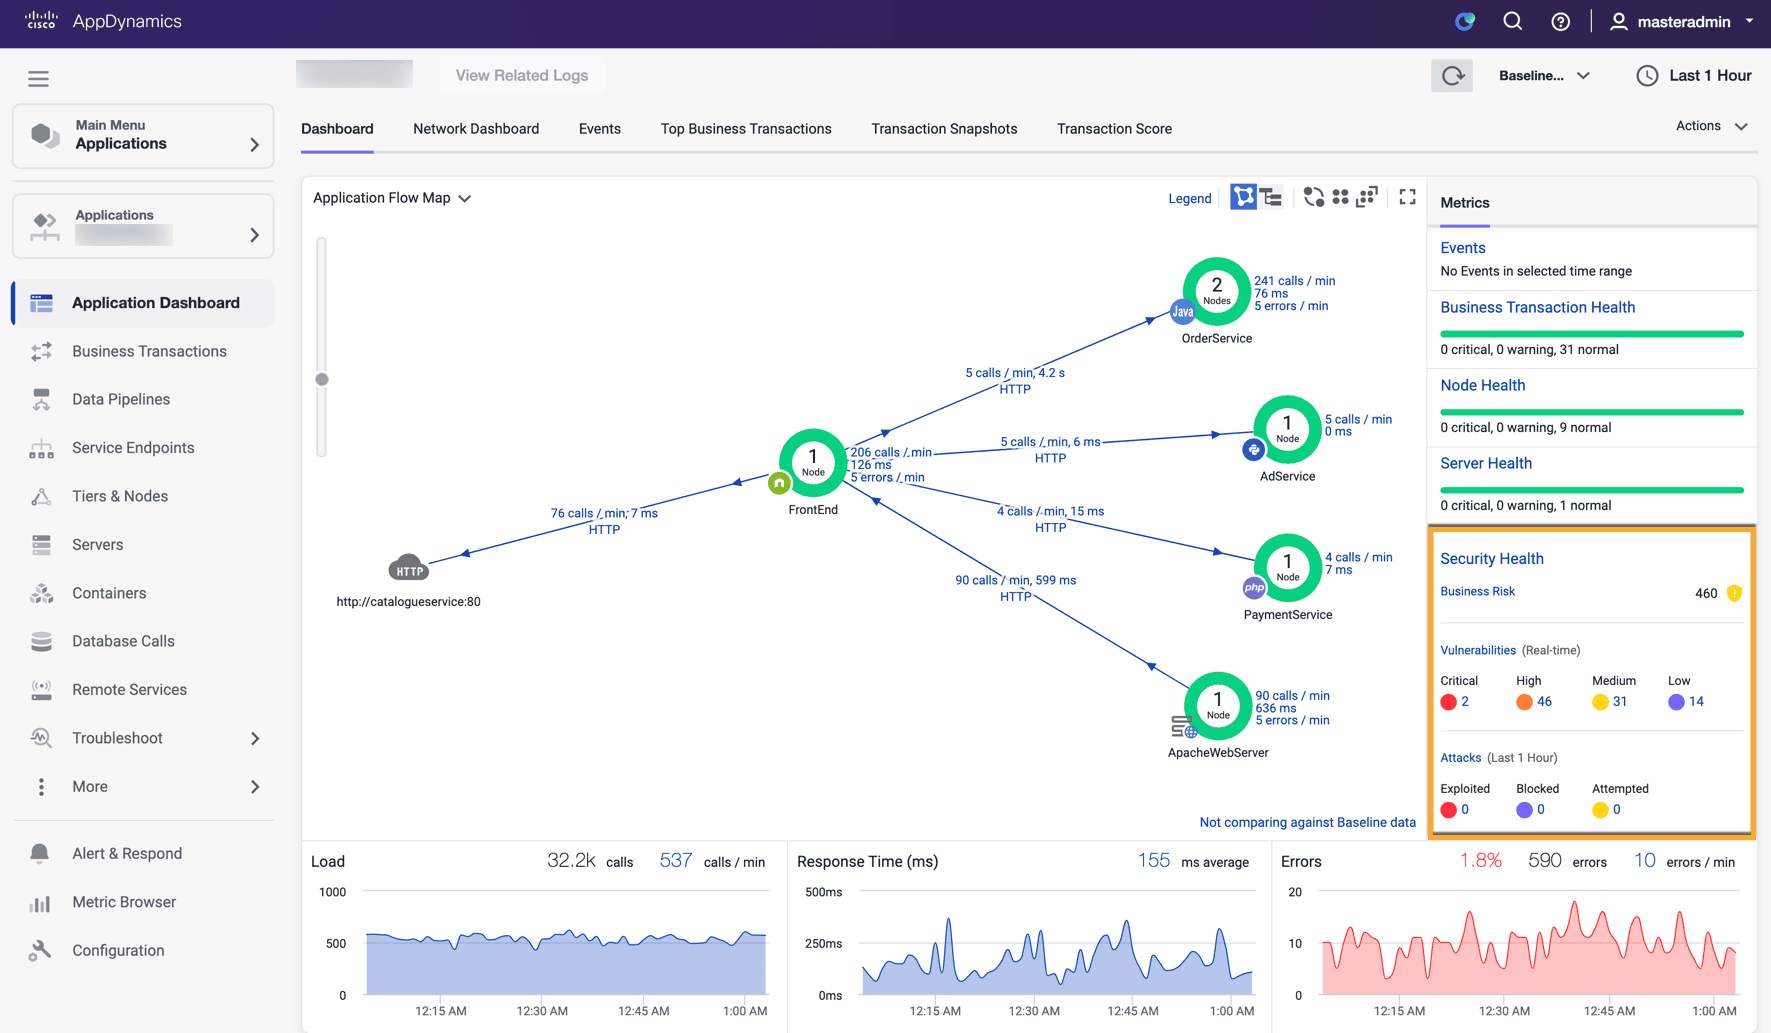Open search from the top navigation bar
This screenshot has width=1771, height=1033.
coord(1512,21)
